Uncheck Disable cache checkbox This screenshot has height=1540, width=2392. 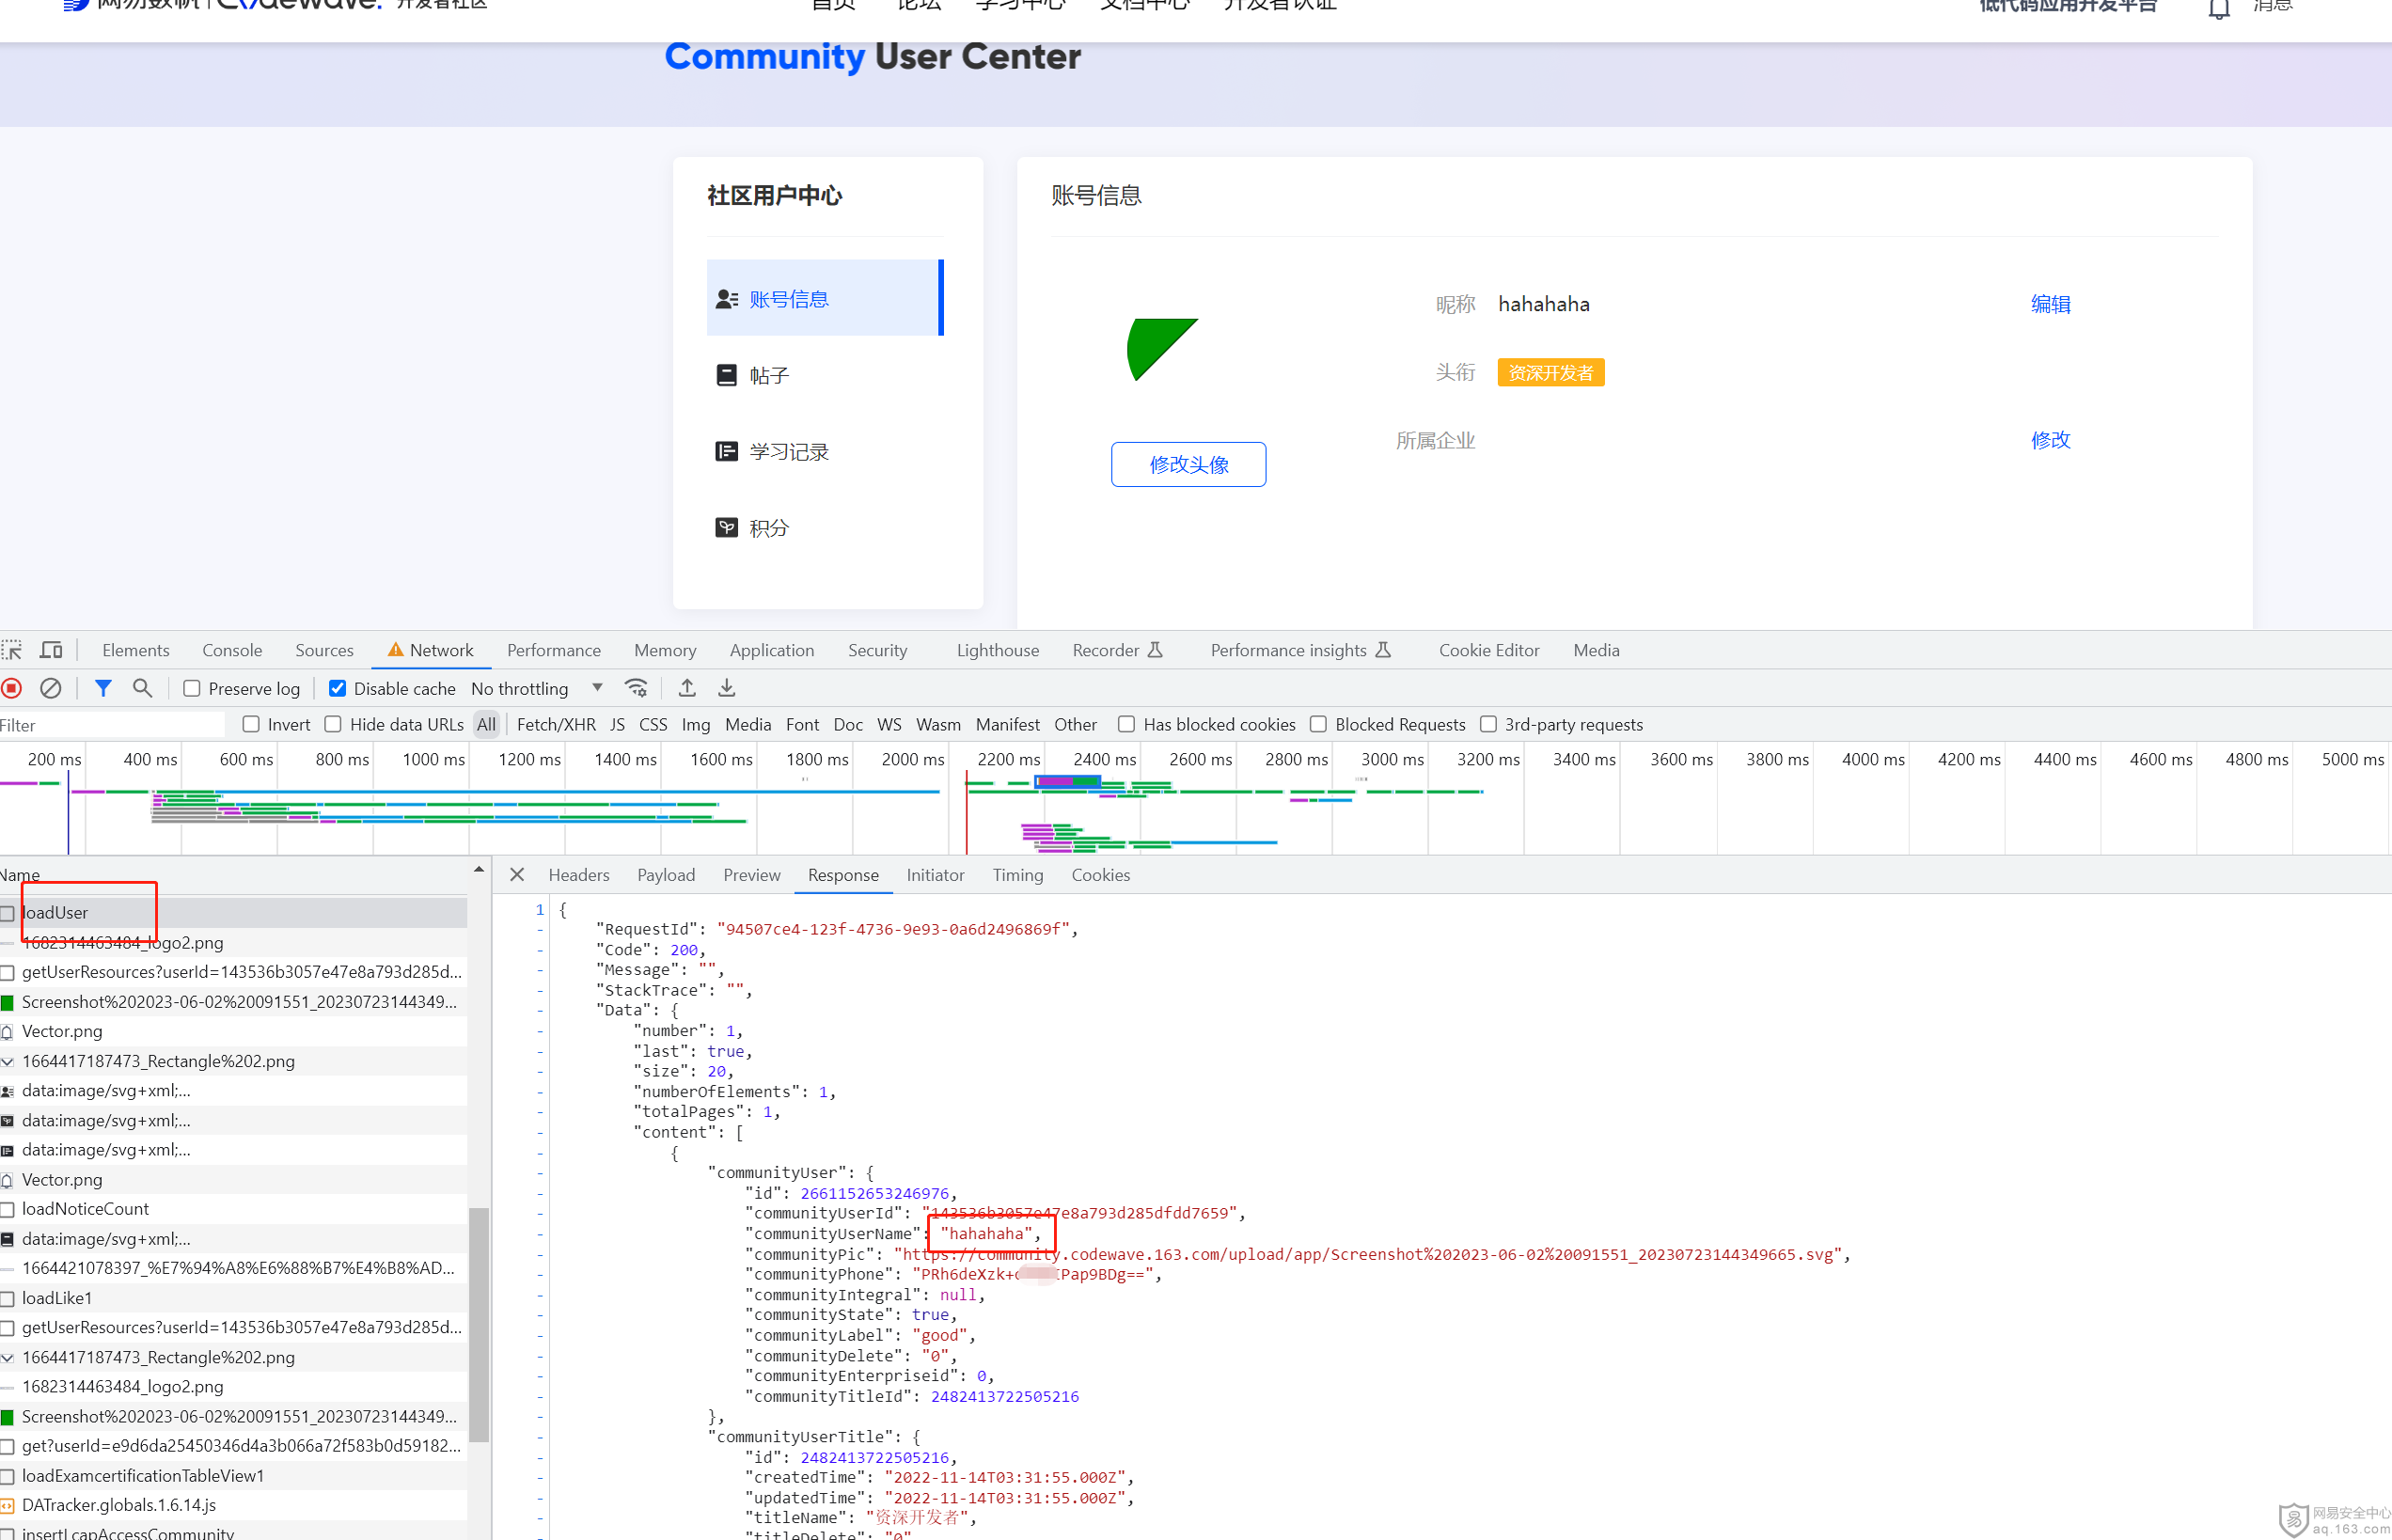tap(338, 688)
